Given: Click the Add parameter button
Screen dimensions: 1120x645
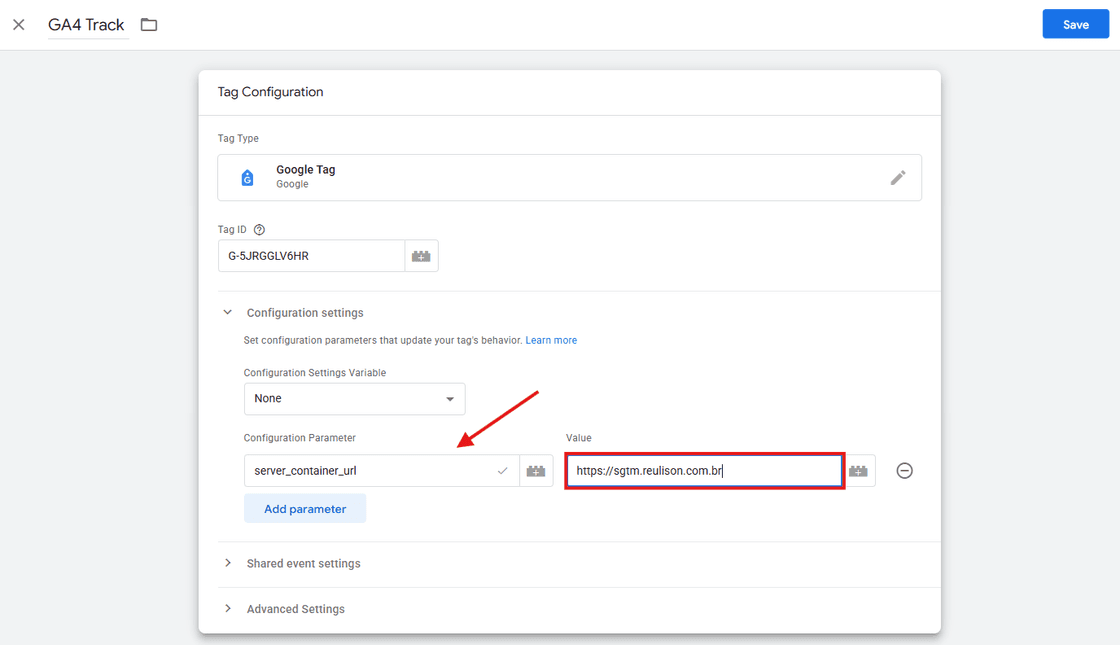Looking at the screenshot, I should click(x=304, y=508).
